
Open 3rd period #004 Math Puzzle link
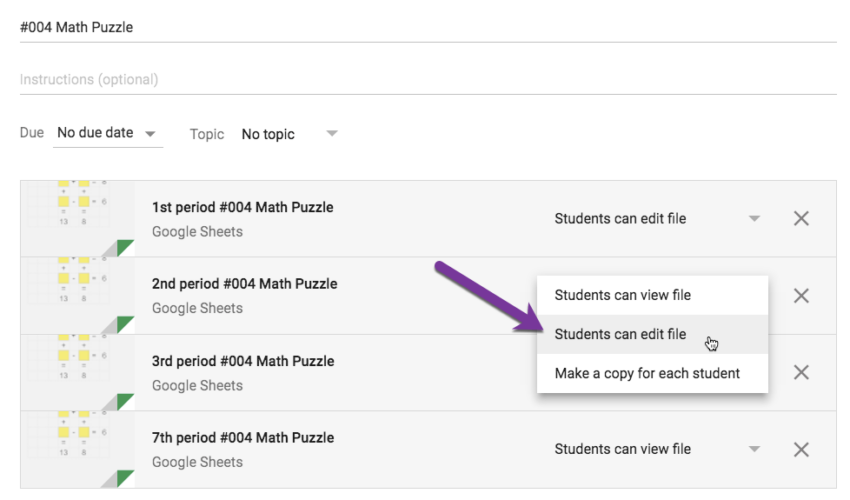click(243, 361)
